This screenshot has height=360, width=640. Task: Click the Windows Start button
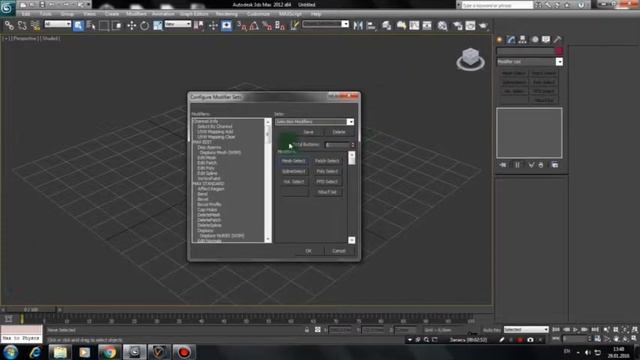(x=11, y=352)
